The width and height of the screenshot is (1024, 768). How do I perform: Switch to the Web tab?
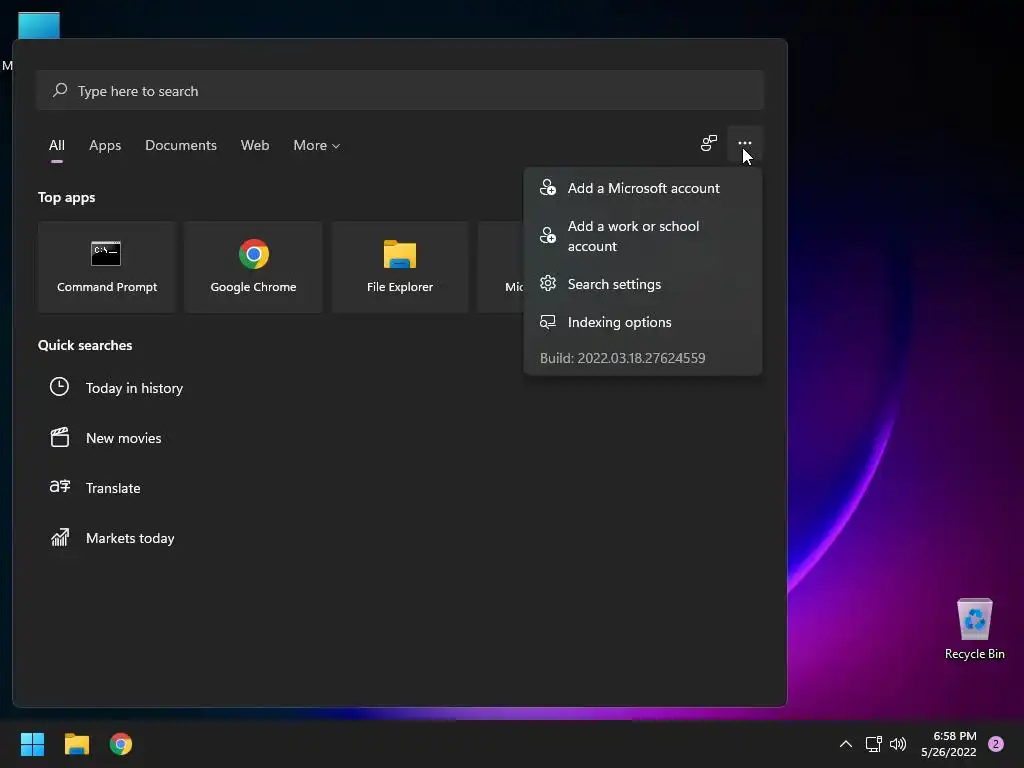point(255,146)
